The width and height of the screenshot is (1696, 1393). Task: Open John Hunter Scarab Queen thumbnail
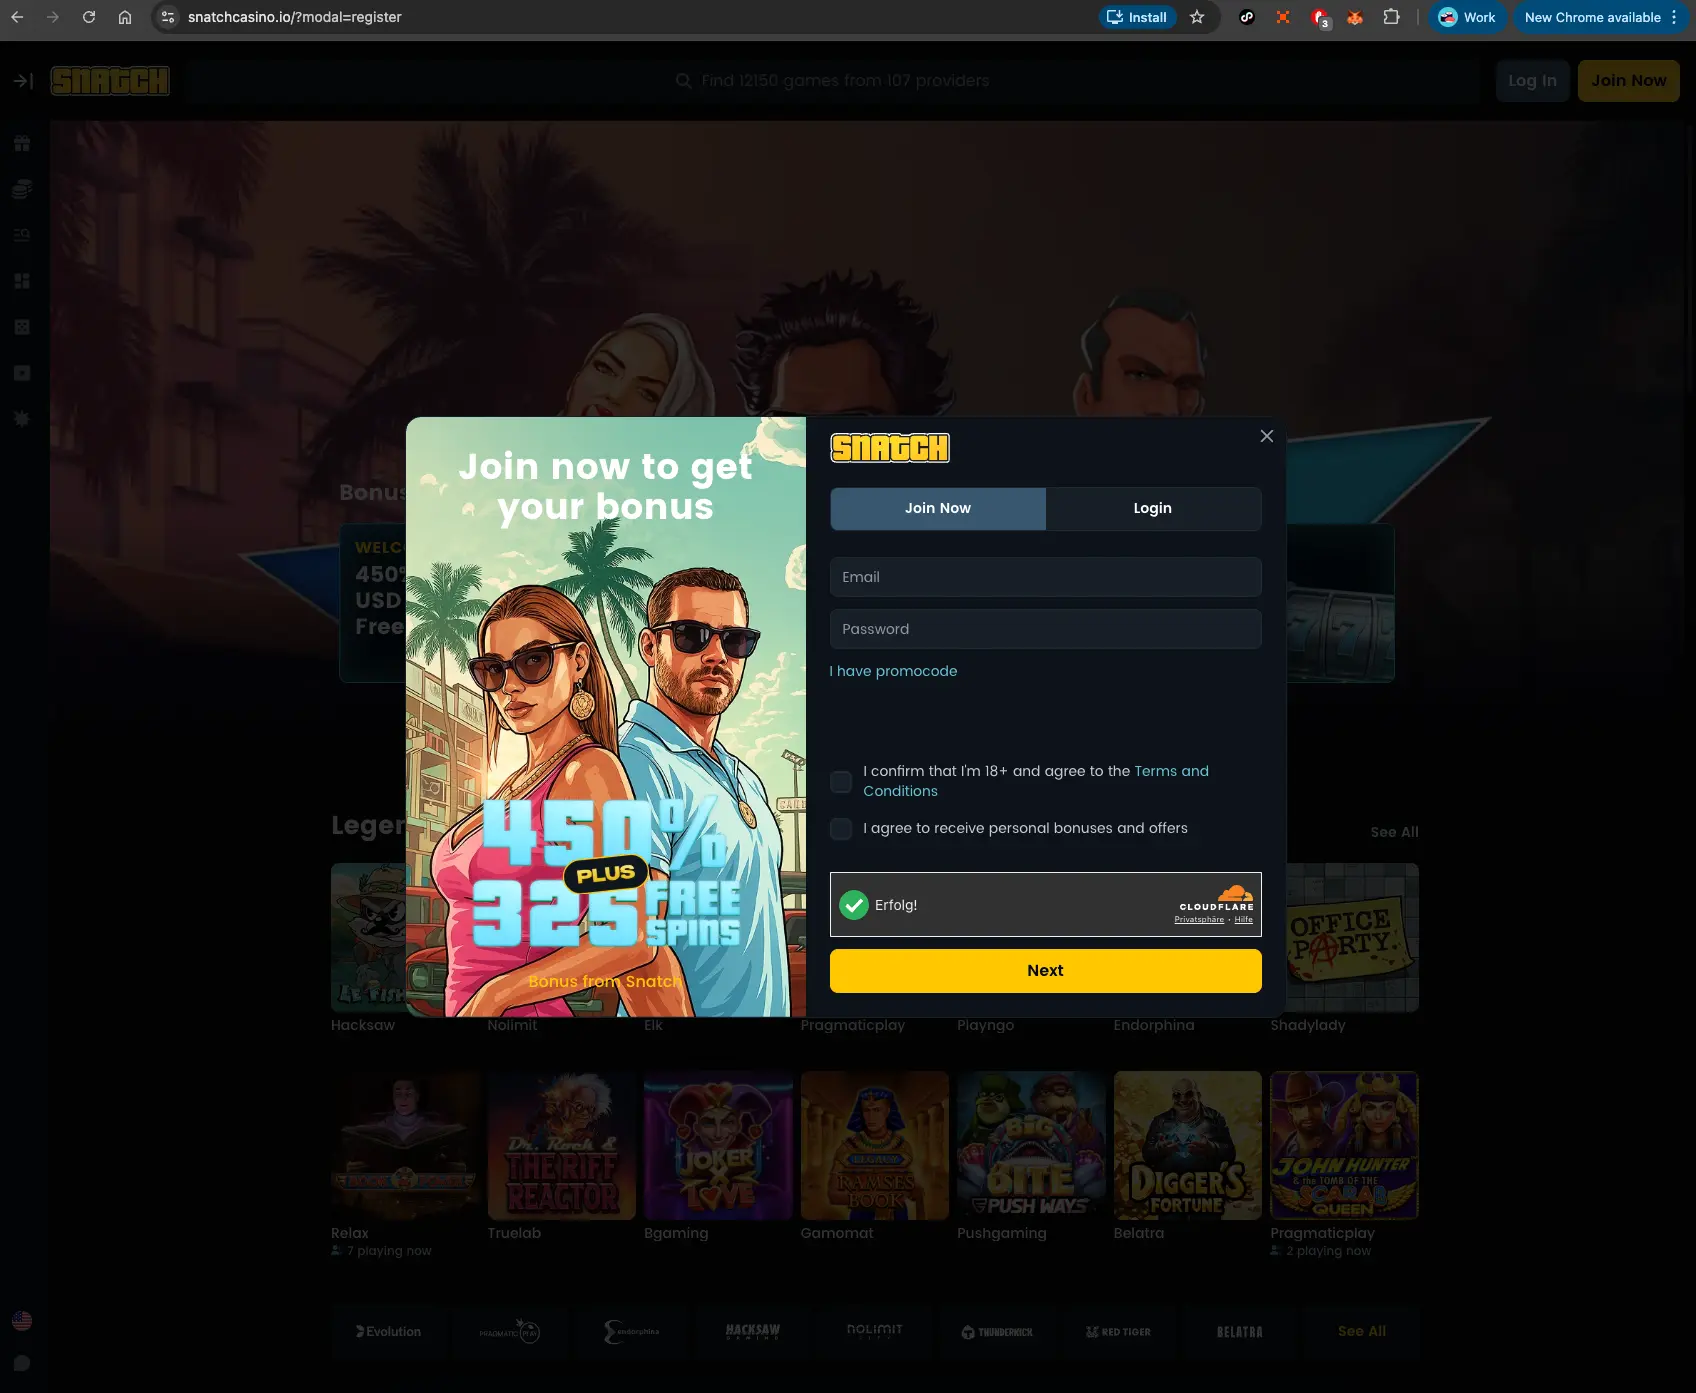pyautogui.click(x=1344, y=1145)
